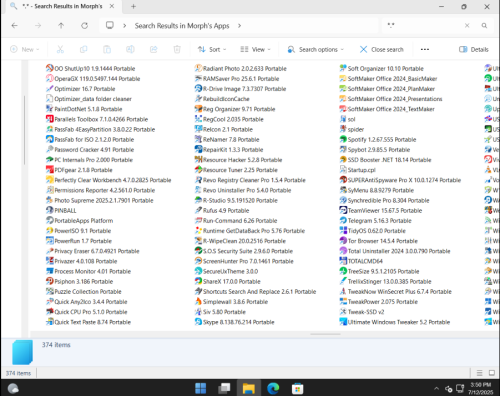The image size is (500, 396).
Task: Click the ShareX 17.0.0 Portable icon
Action: [198, 281]
